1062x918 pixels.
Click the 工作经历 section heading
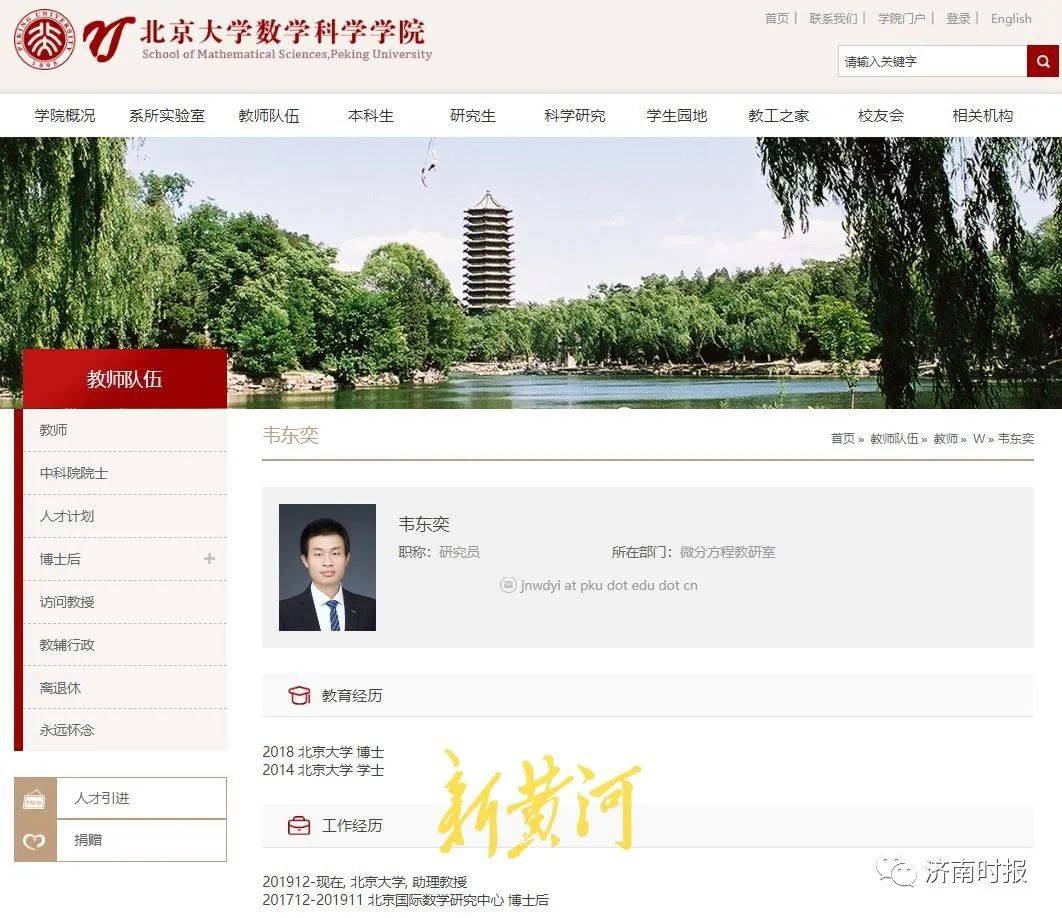(x=352, y=826)
